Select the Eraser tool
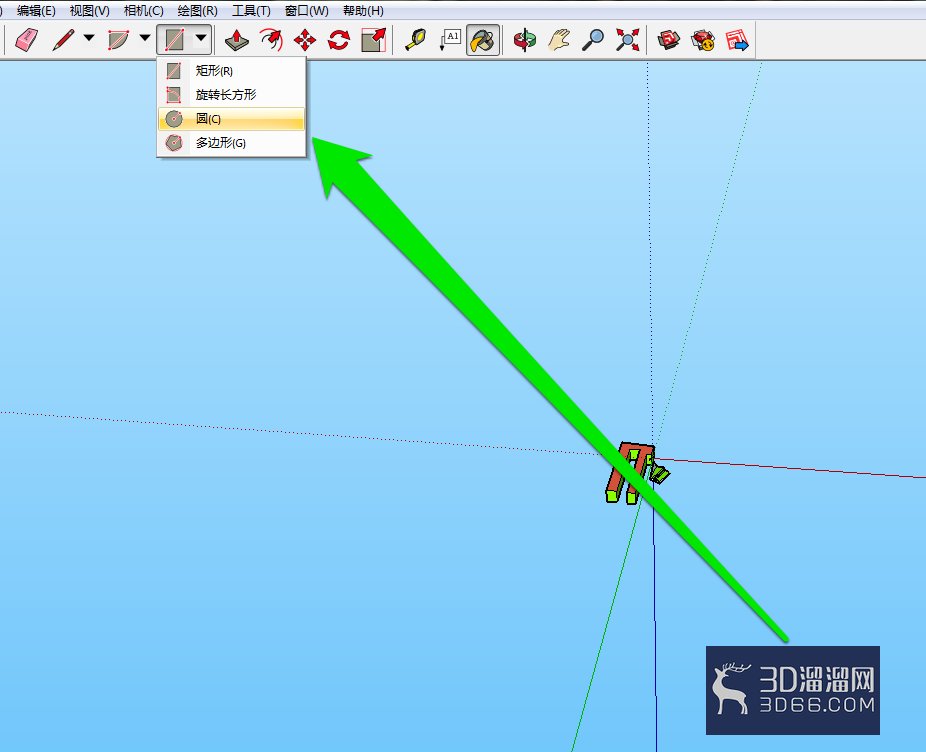The width and height of the screenshot is (926, 752). pyautogui.click(x=26, y=40)
